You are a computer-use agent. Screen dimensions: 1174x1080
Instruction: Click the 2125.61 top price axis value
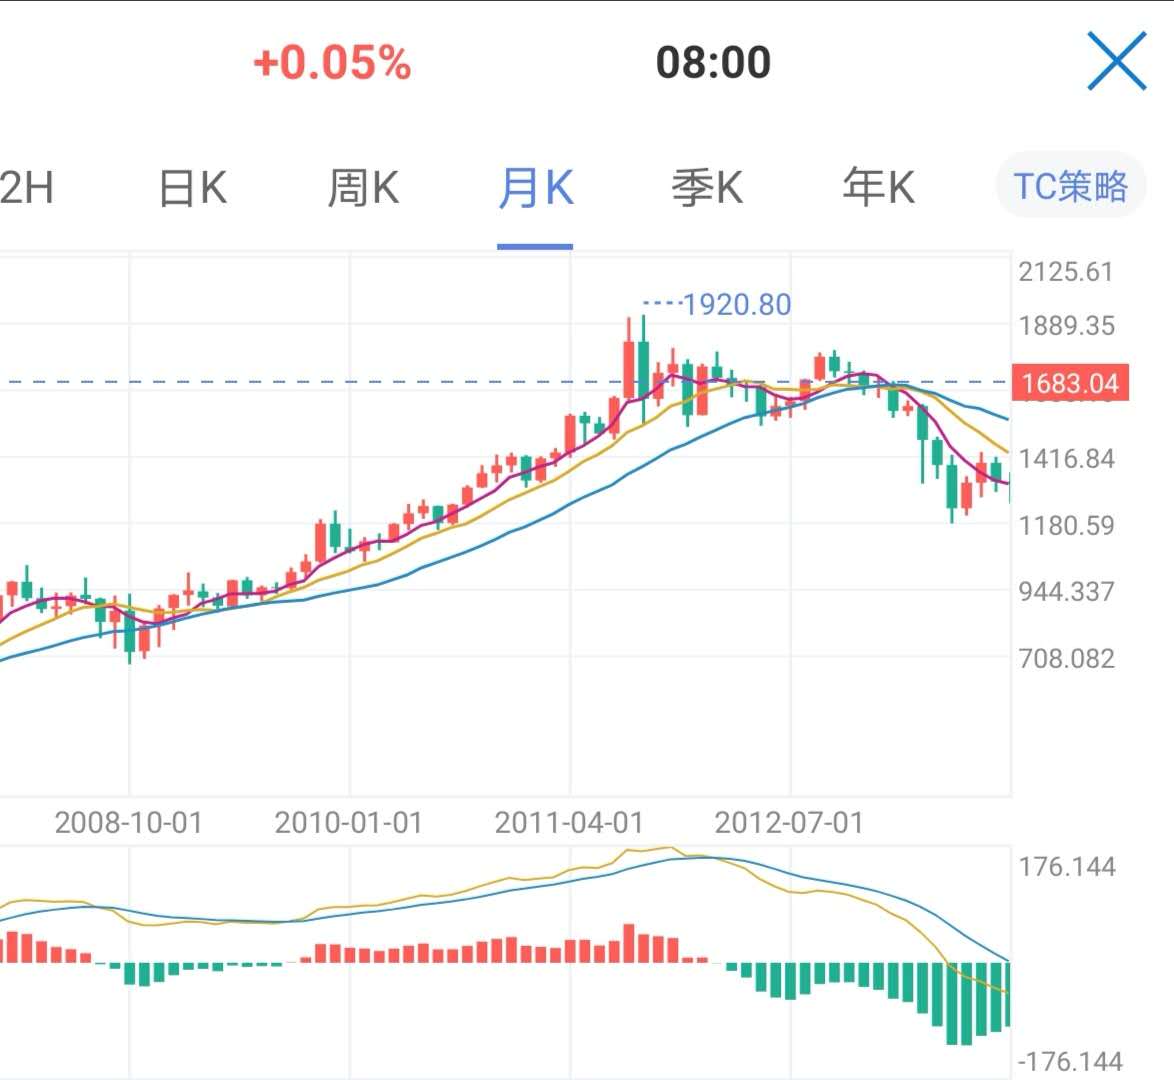[x=1066, y=272]
